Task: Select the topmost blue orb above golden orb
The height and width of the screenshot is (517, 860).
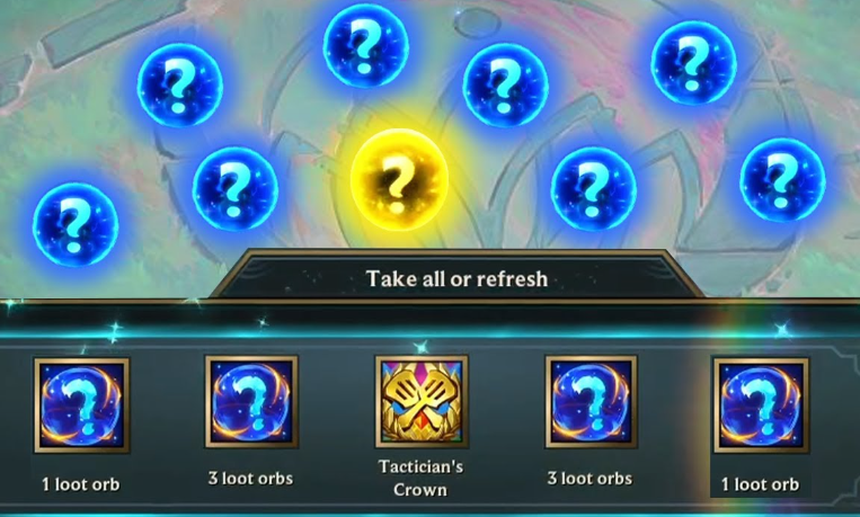Action: pos(366,46)
